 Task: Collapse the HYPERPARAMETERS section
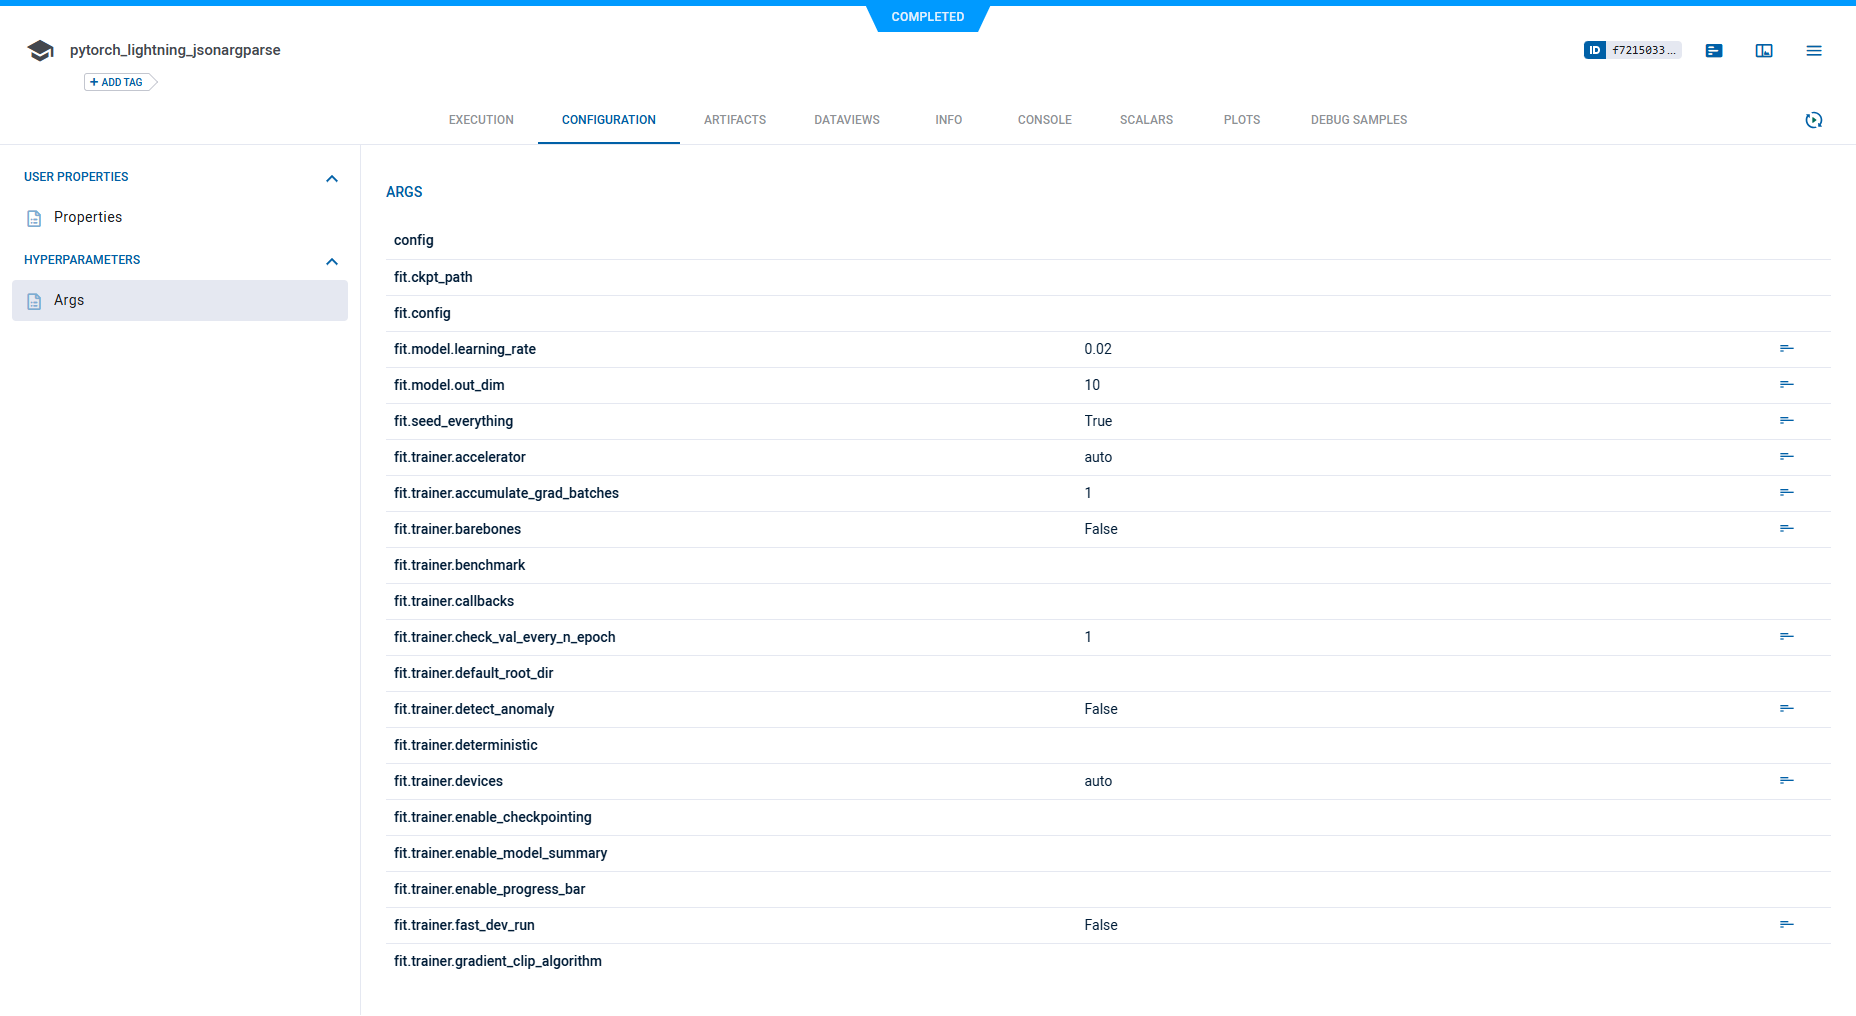(x=332, y=261)
